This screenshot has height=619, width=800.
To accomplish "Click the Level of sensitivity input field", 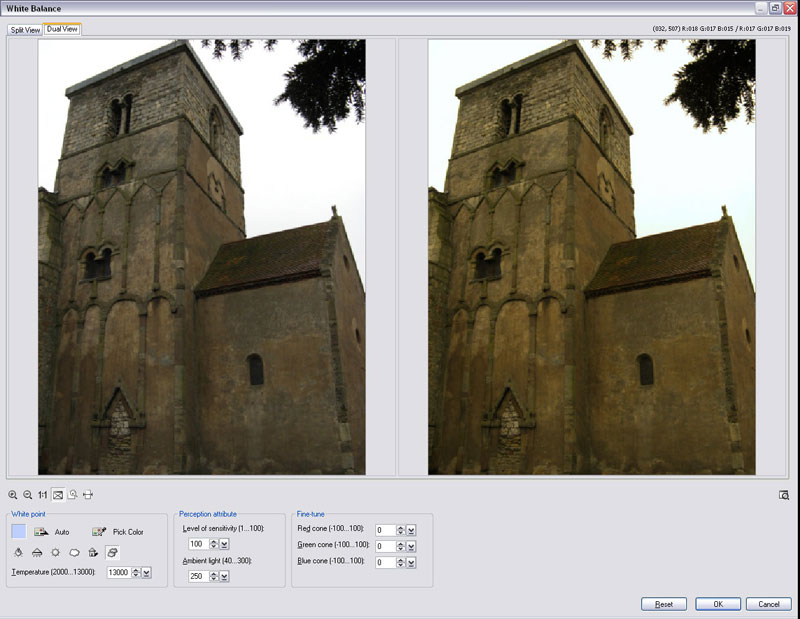I will pyautogui.click(x=197, y=544).
